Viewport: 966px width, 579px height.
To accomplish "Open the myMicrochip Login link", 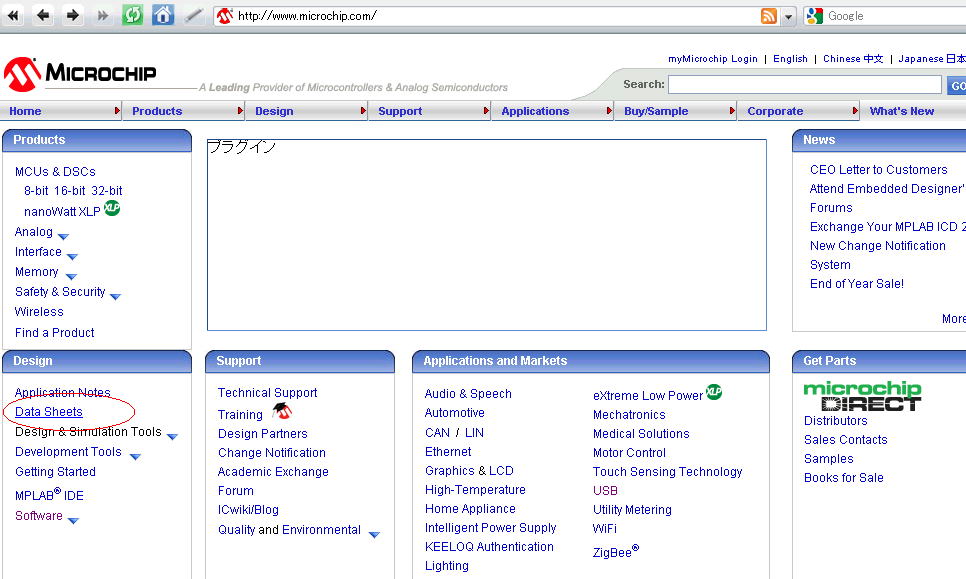I will tap(713, 59).
